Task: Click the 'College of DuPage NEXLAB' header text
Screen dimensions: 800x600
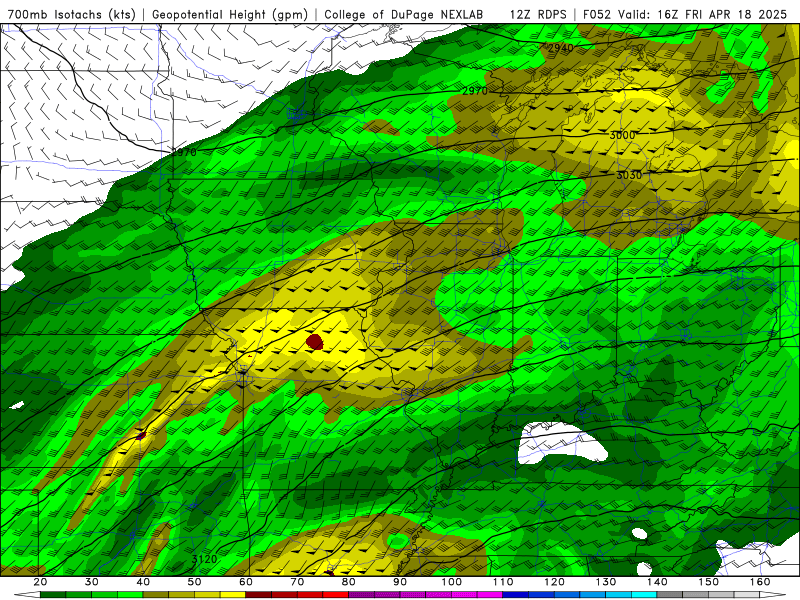Action: pyautogui.click(x=404, y=15)
